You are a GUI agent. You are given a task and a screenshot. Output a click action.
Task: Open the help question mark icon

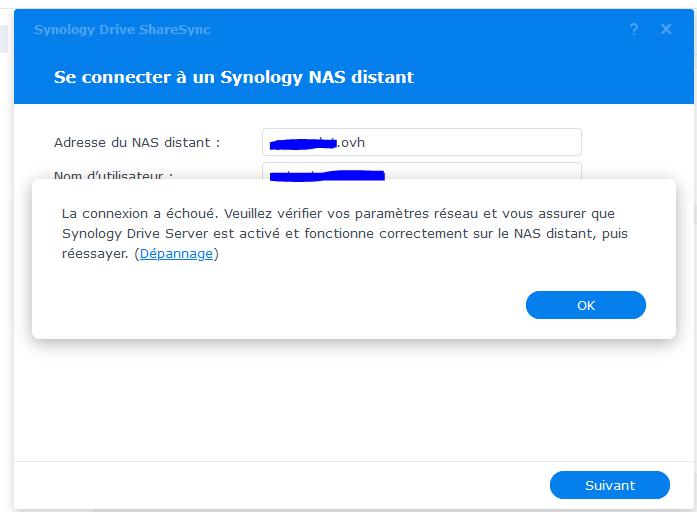pyautogui.click(x=634, y=29)
